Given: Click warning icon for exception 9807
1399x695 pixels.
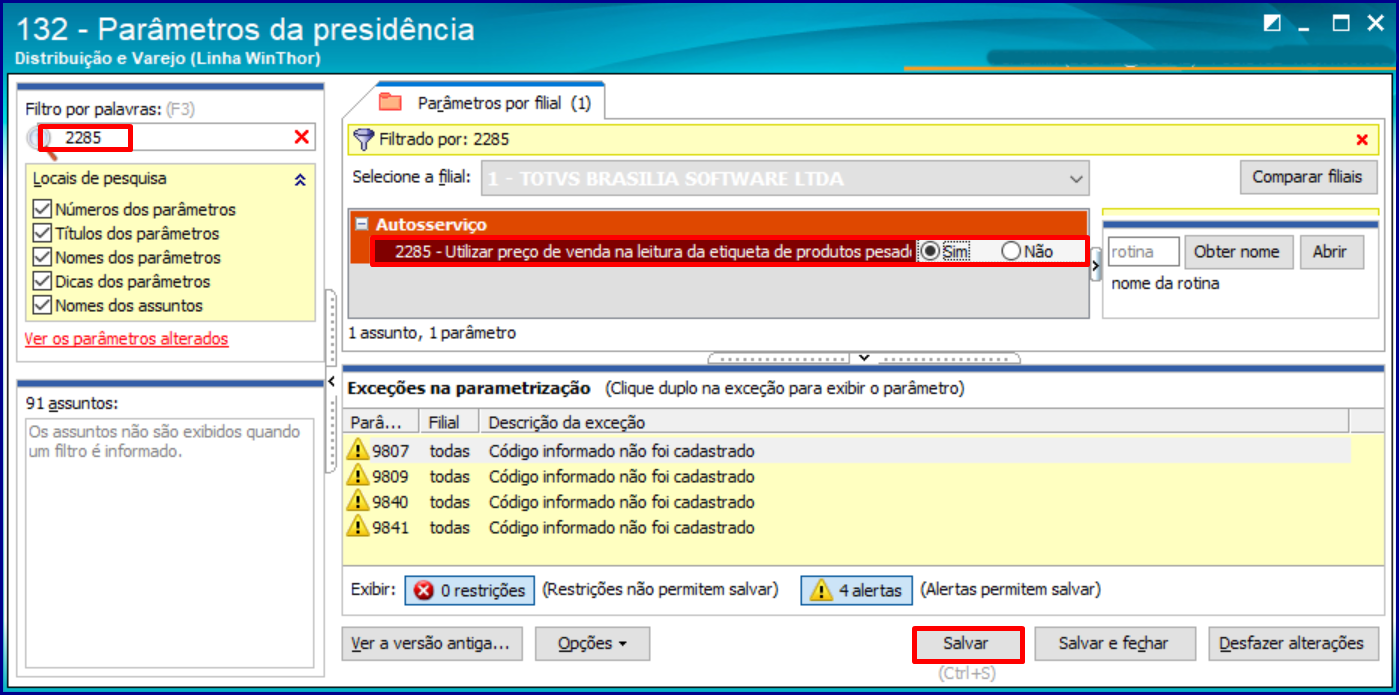Looking at the screenshot, I should (357, 450).
